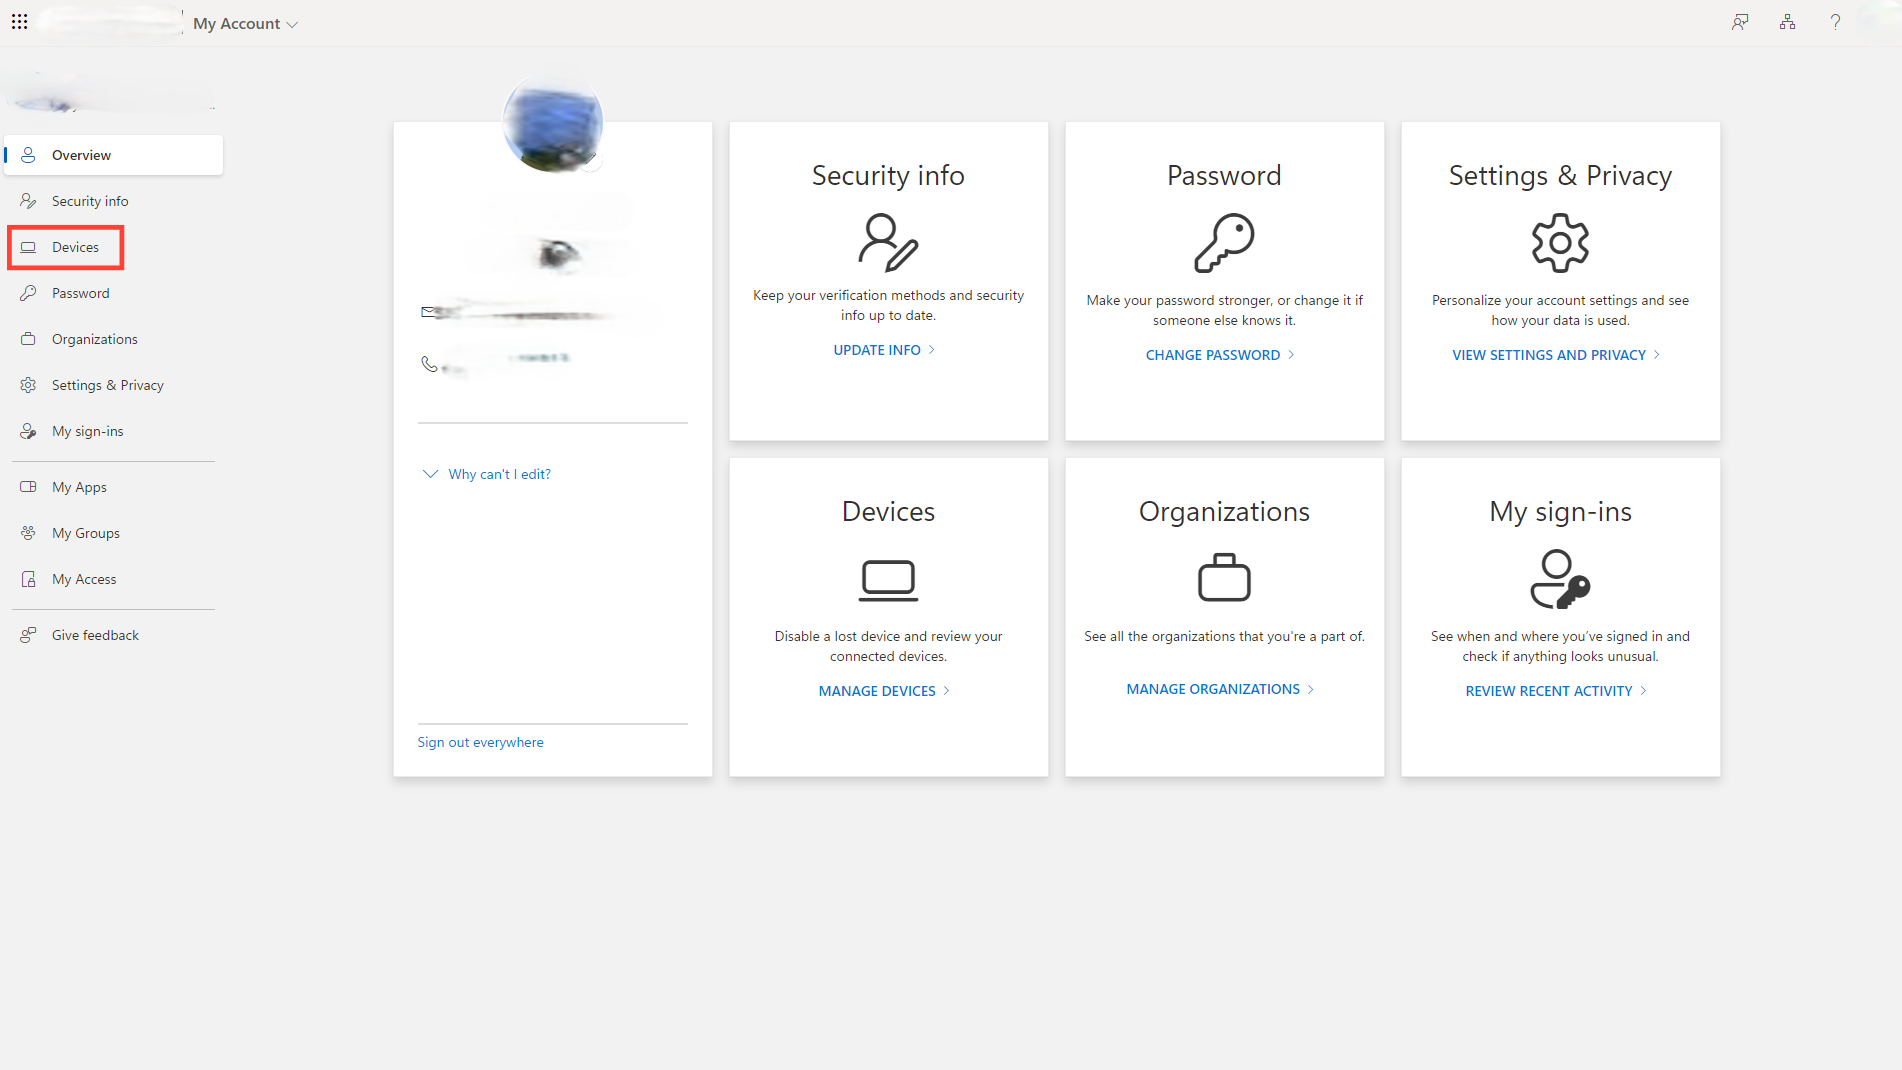Image resolution: width=1902 pixels, height=1070 pixels.
Task: Click the My Apps icon in sidebar
Action: click(x=28, y=487)
